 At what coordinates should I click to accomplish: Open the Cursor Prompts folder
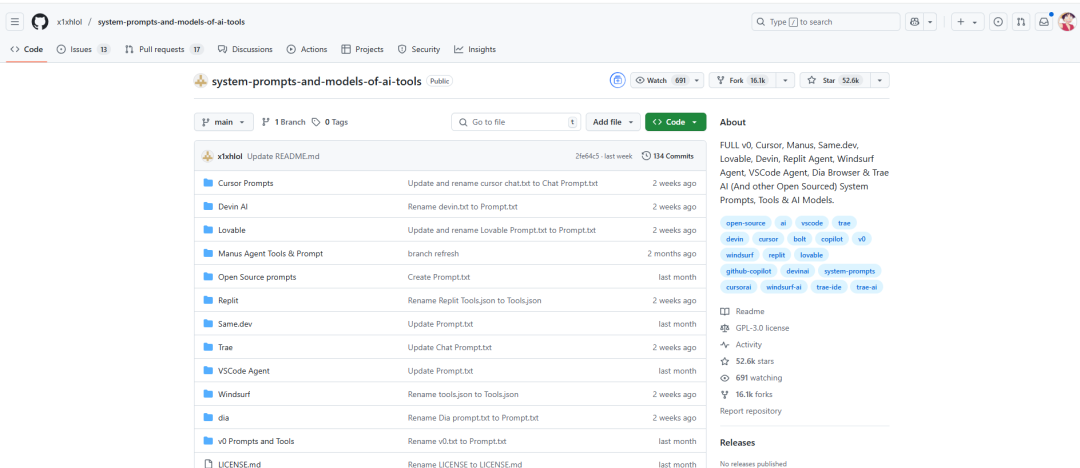click(x=245, y=183)
